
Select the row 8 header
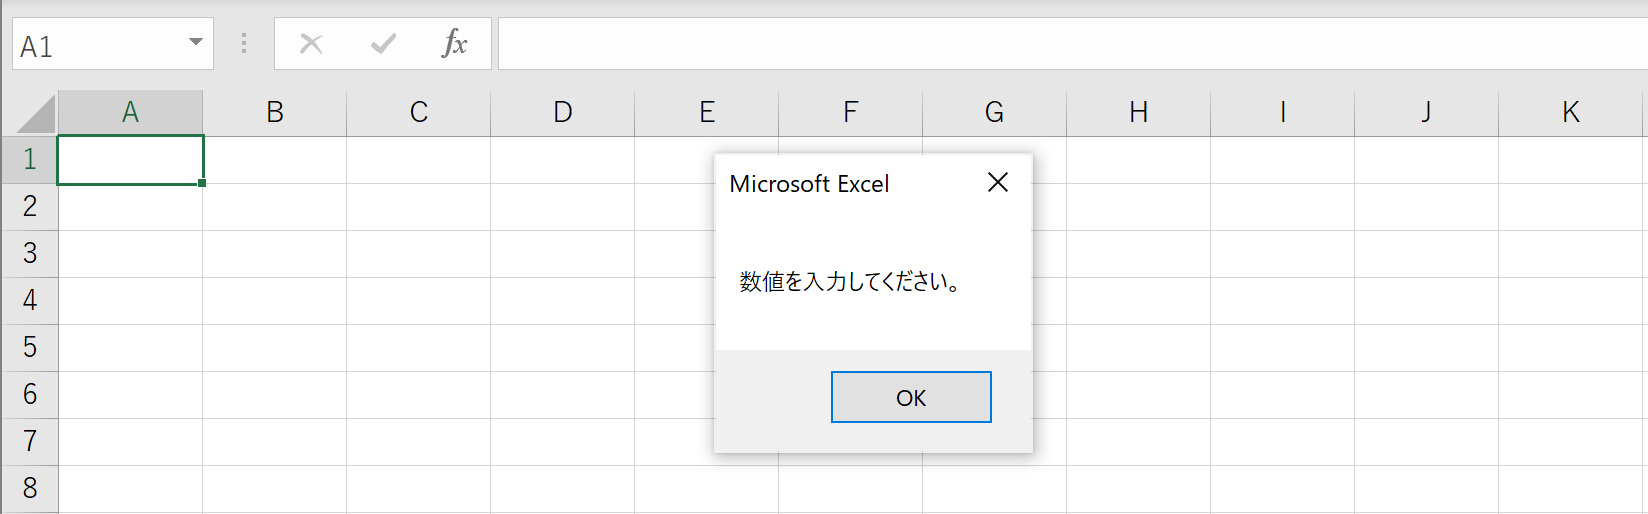click(30, 488)
